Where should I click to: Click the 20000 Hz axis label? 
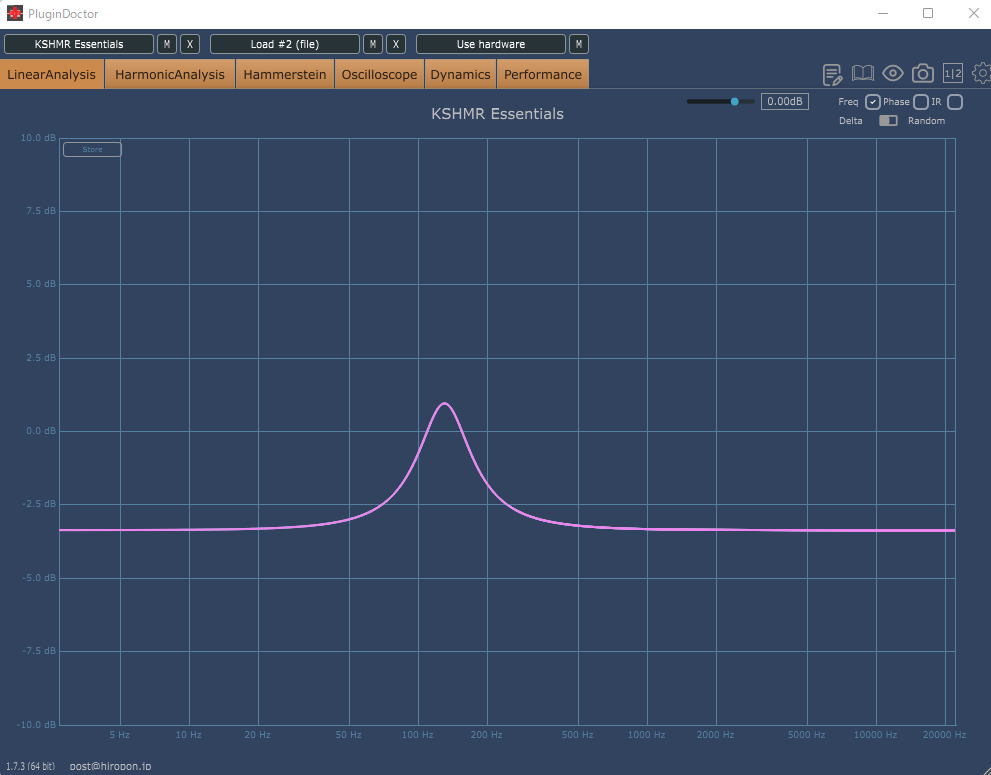944,735
